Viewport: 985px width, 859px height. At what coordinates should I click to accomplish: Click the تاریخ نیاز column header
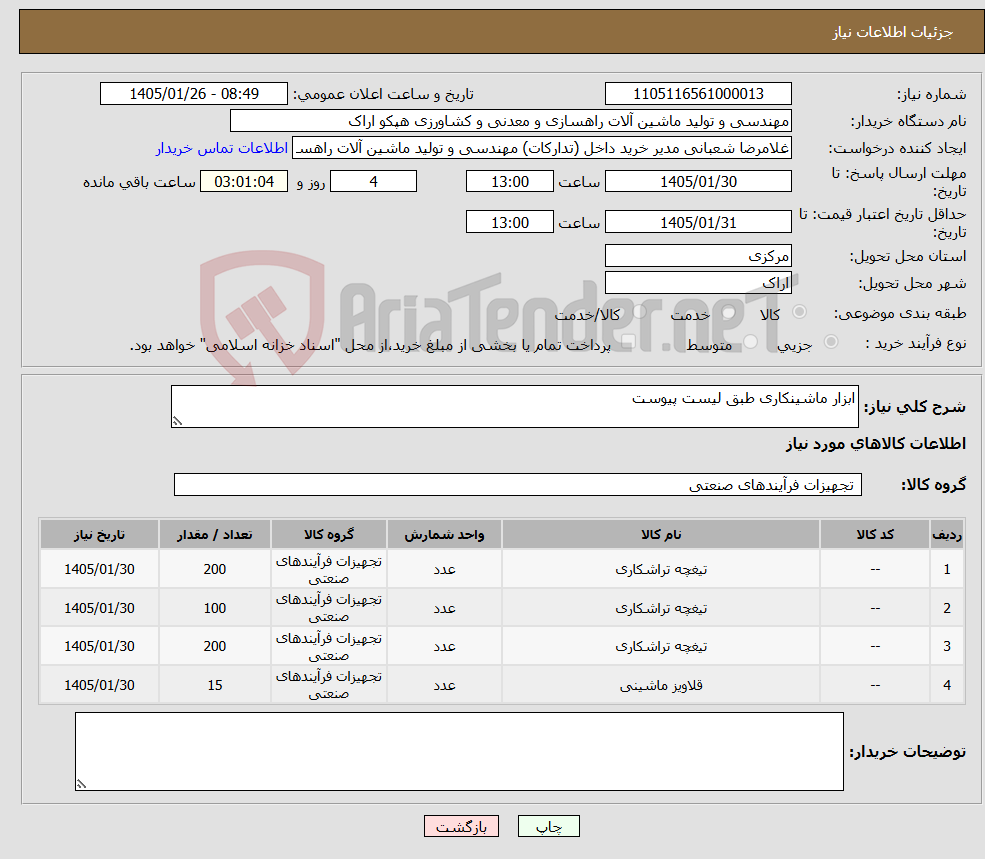[x=99, y=534]
